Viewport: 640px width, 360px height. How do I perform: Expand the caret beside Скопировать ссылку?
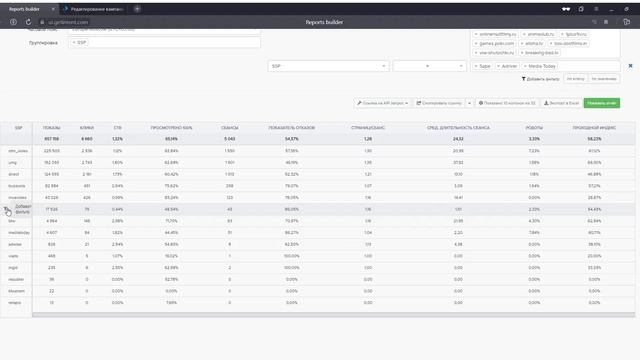point(469,103)
